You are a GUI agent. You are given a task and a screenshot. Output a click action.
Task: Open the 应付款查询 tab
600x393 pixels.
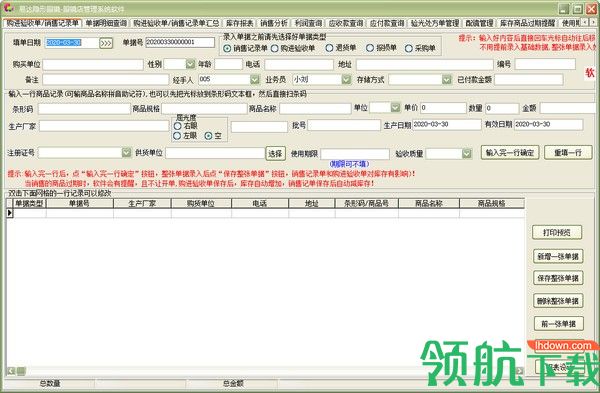387,23
